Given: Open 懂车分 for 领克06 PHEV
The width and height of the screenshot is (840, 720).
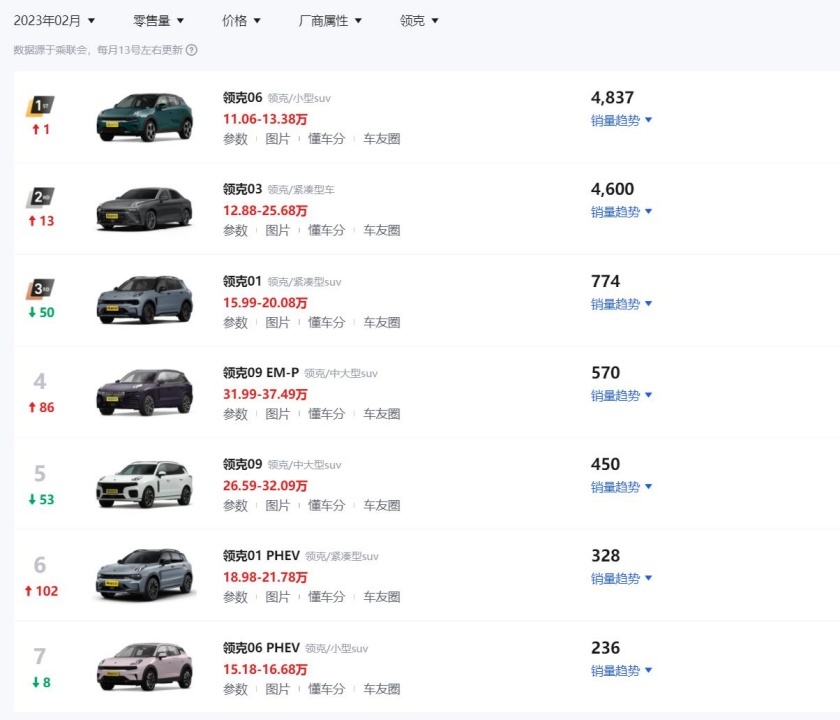Looking at the screenshot, I should 326,689.
